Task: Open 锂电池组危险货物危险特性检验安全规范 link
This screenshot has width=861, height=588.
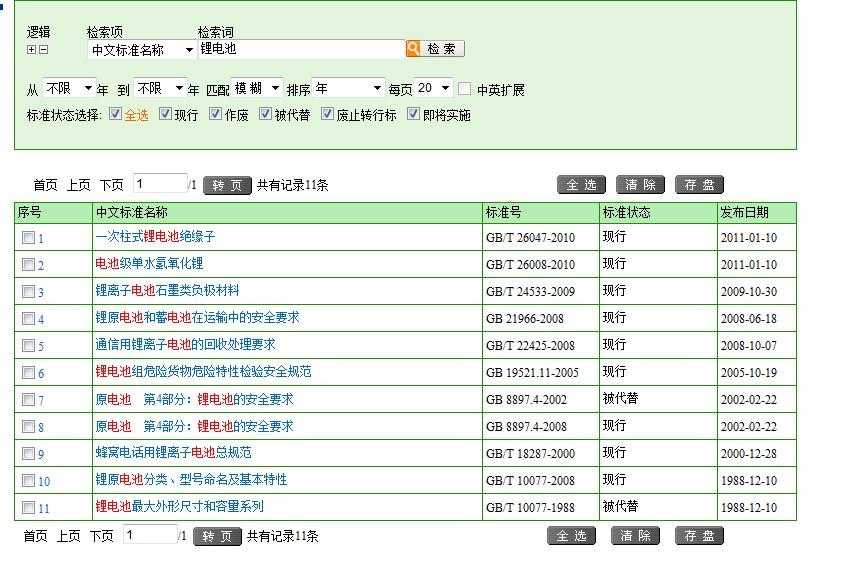Action: [204, 371]
